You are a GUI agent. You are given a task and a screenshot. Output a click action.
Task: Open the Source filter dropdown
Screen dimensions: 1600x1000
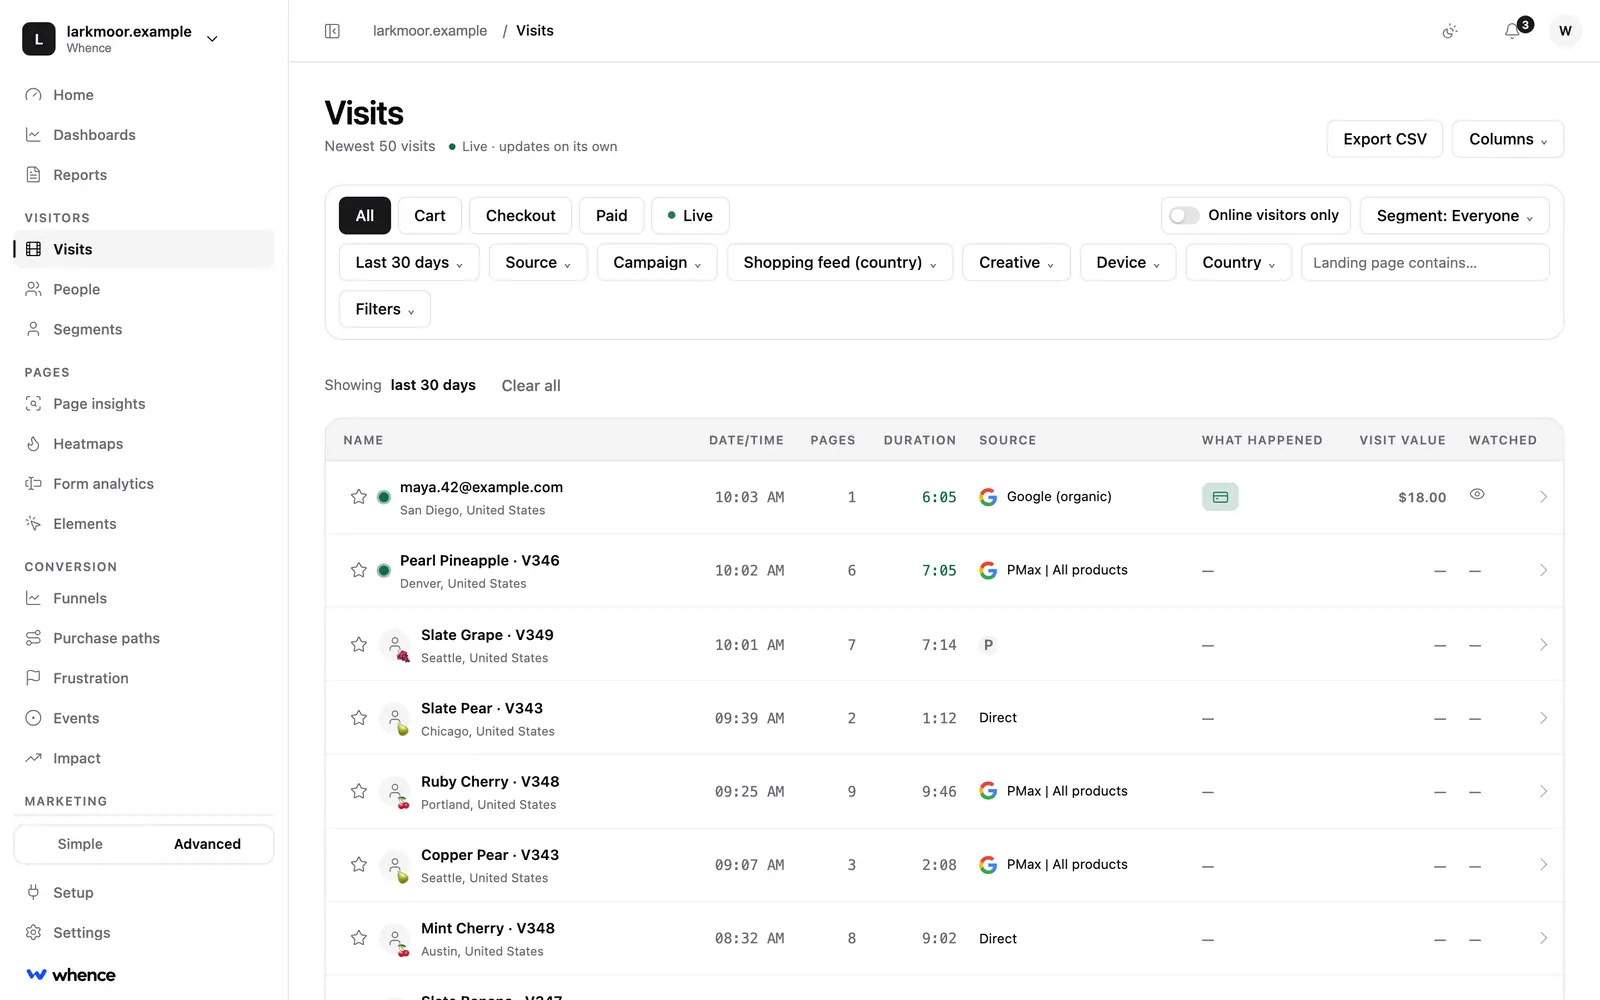pos(538,262)
